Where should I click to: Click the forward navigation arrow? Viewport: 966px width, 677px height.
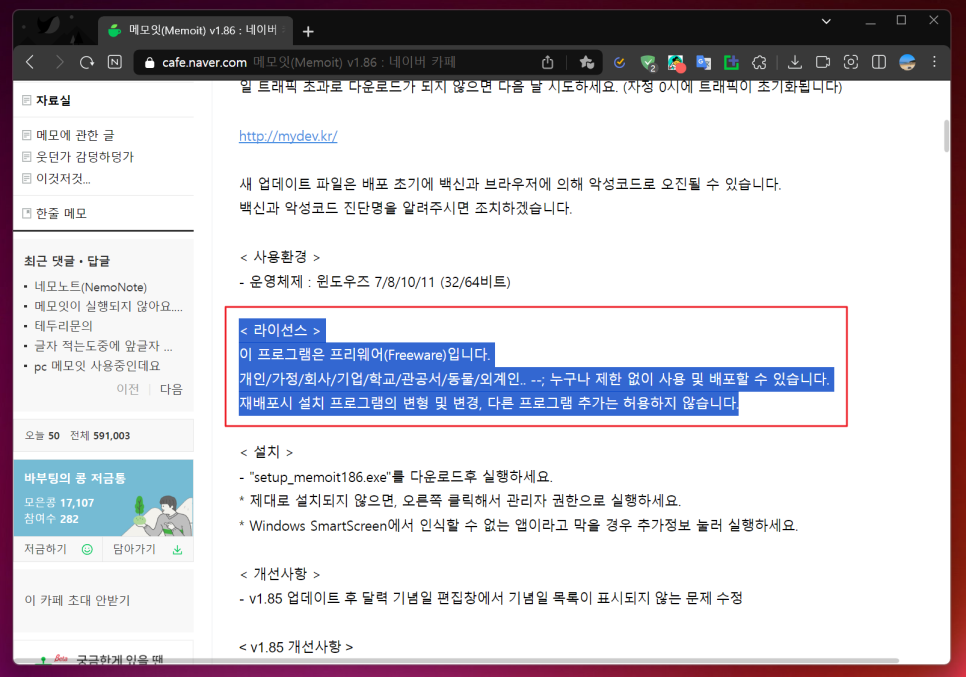tap(59, 62)
